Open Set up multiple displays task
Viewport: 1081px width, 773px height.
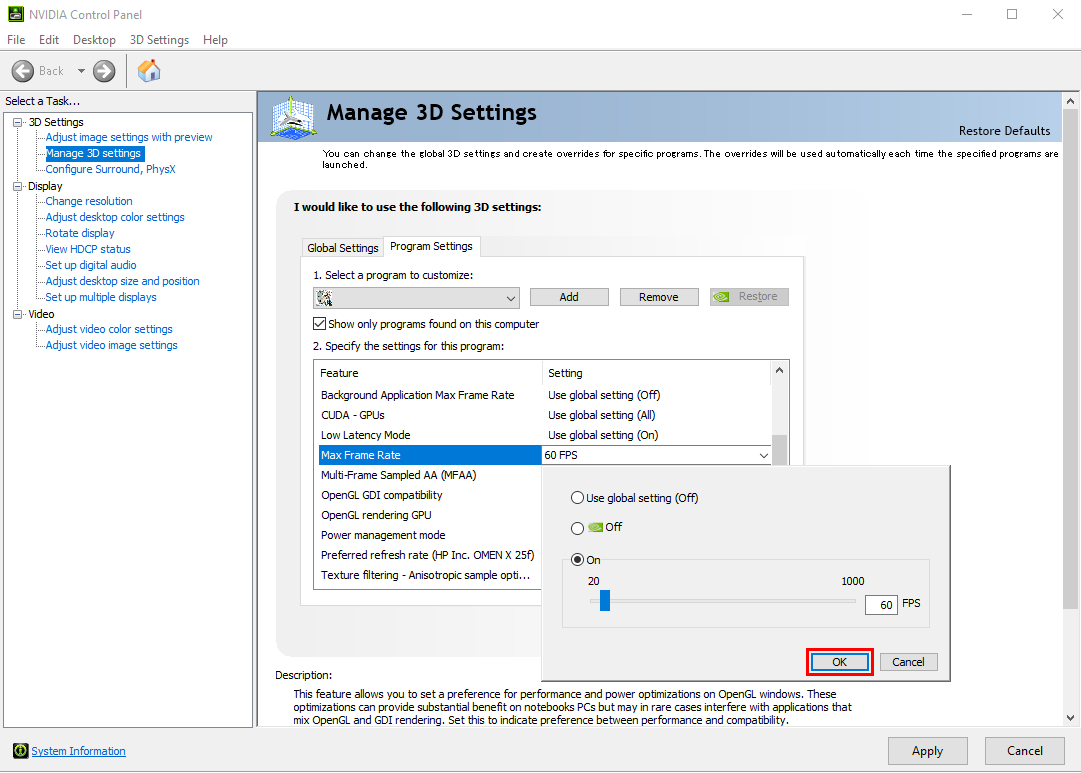[x=101, y=297]
